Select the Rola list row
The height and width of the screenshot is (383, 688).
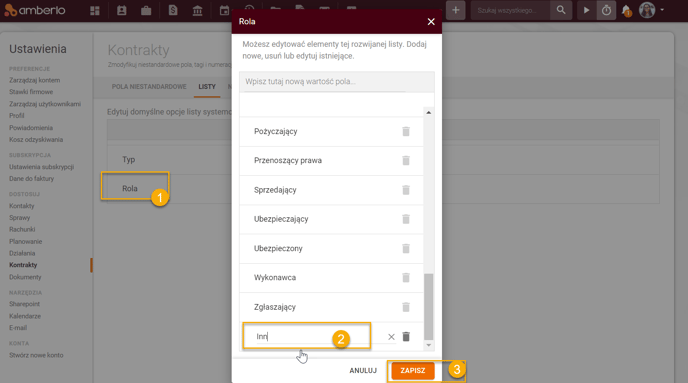pos(130,189)
